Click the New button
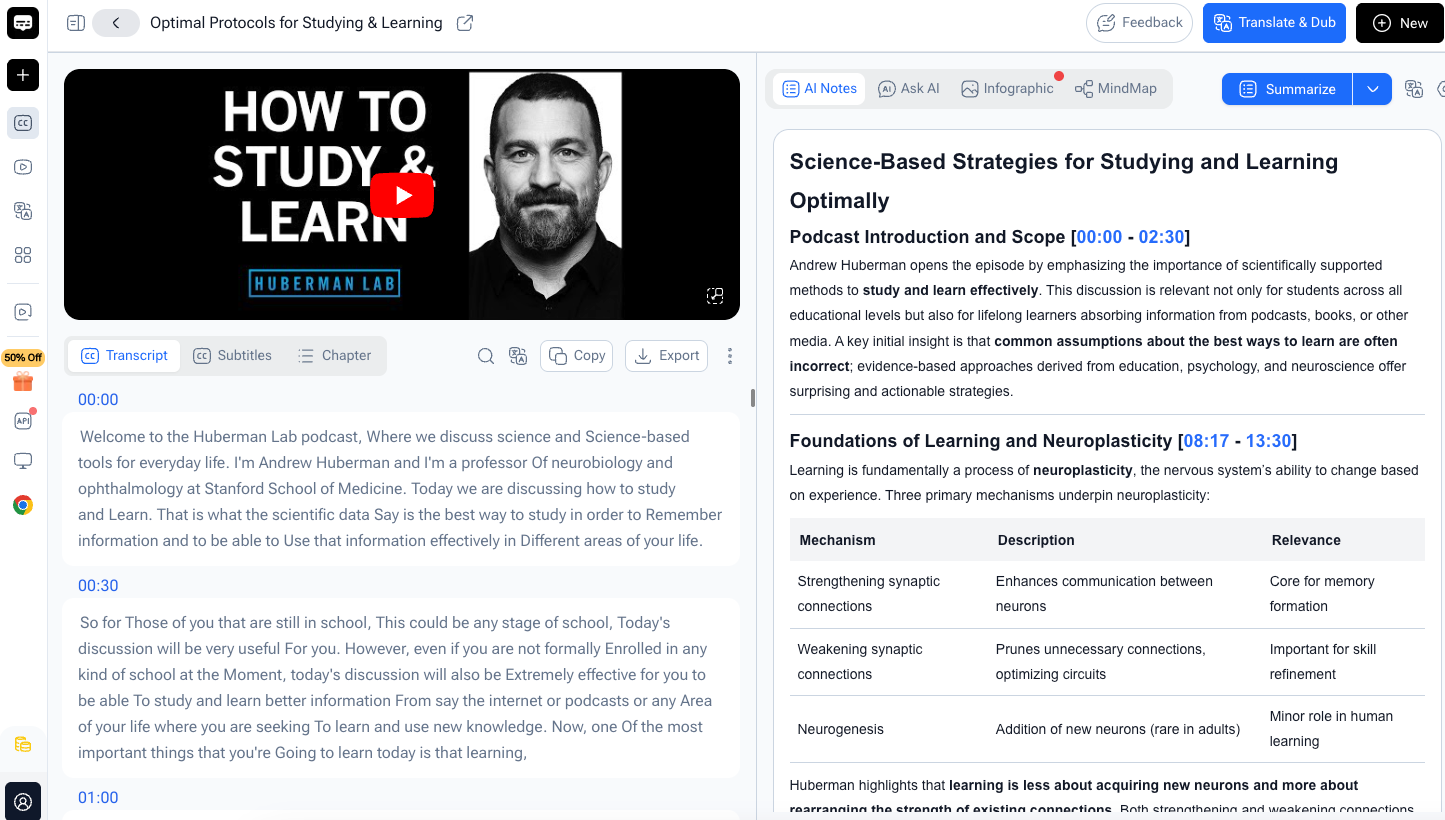The width and height of the screenshot is (1445, 820). pyautogui.click(x=1400, y=23)
